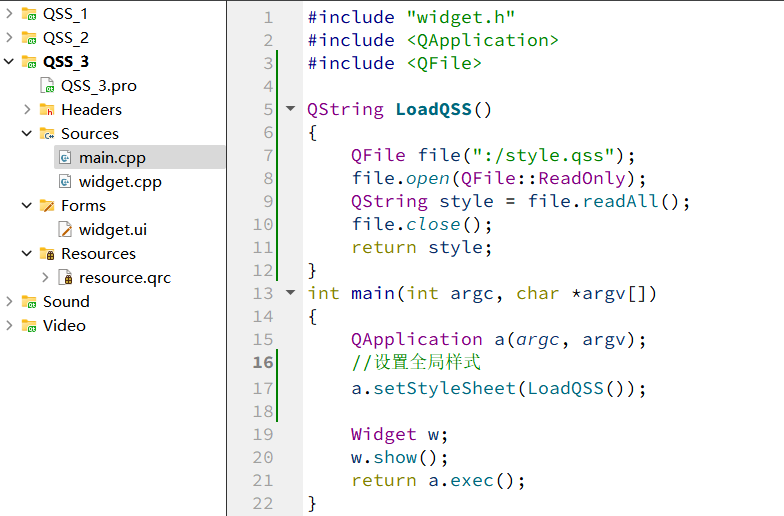The height and width of the screenshot is (516, 784).
Task: Click the "widget.h" include string
Action: [x=460, y=18]
